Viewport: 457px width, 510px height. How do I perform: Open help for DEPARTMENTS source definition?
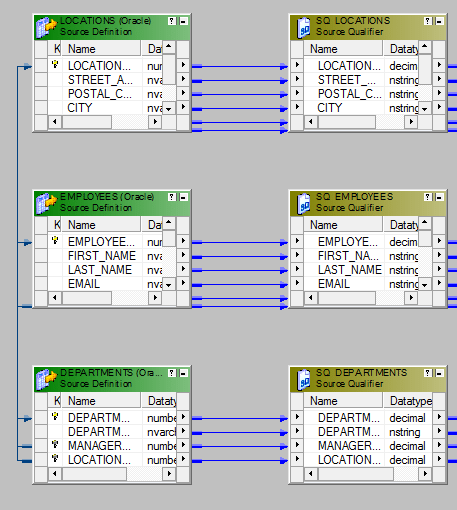pos(172,373)
